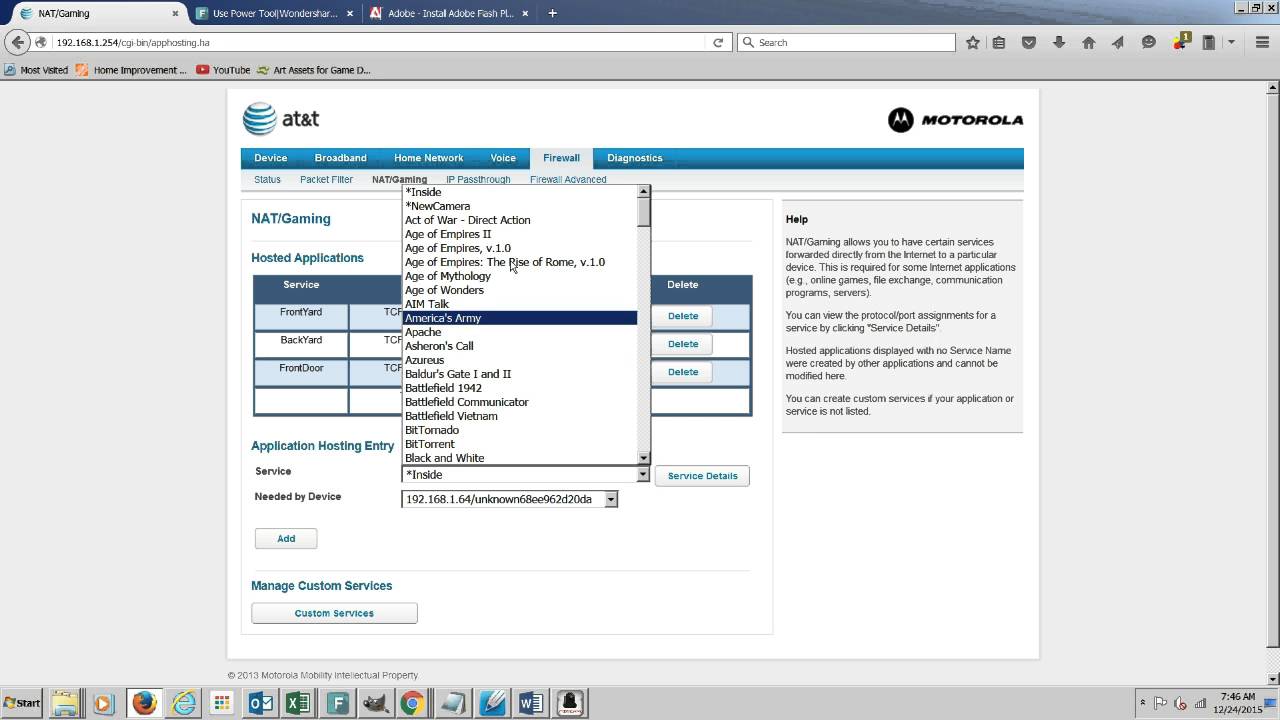Image resolution: width=1280 pixels, height=720 pixels.
Task: Open the YouTube bookmark
Action: point(223,70)
